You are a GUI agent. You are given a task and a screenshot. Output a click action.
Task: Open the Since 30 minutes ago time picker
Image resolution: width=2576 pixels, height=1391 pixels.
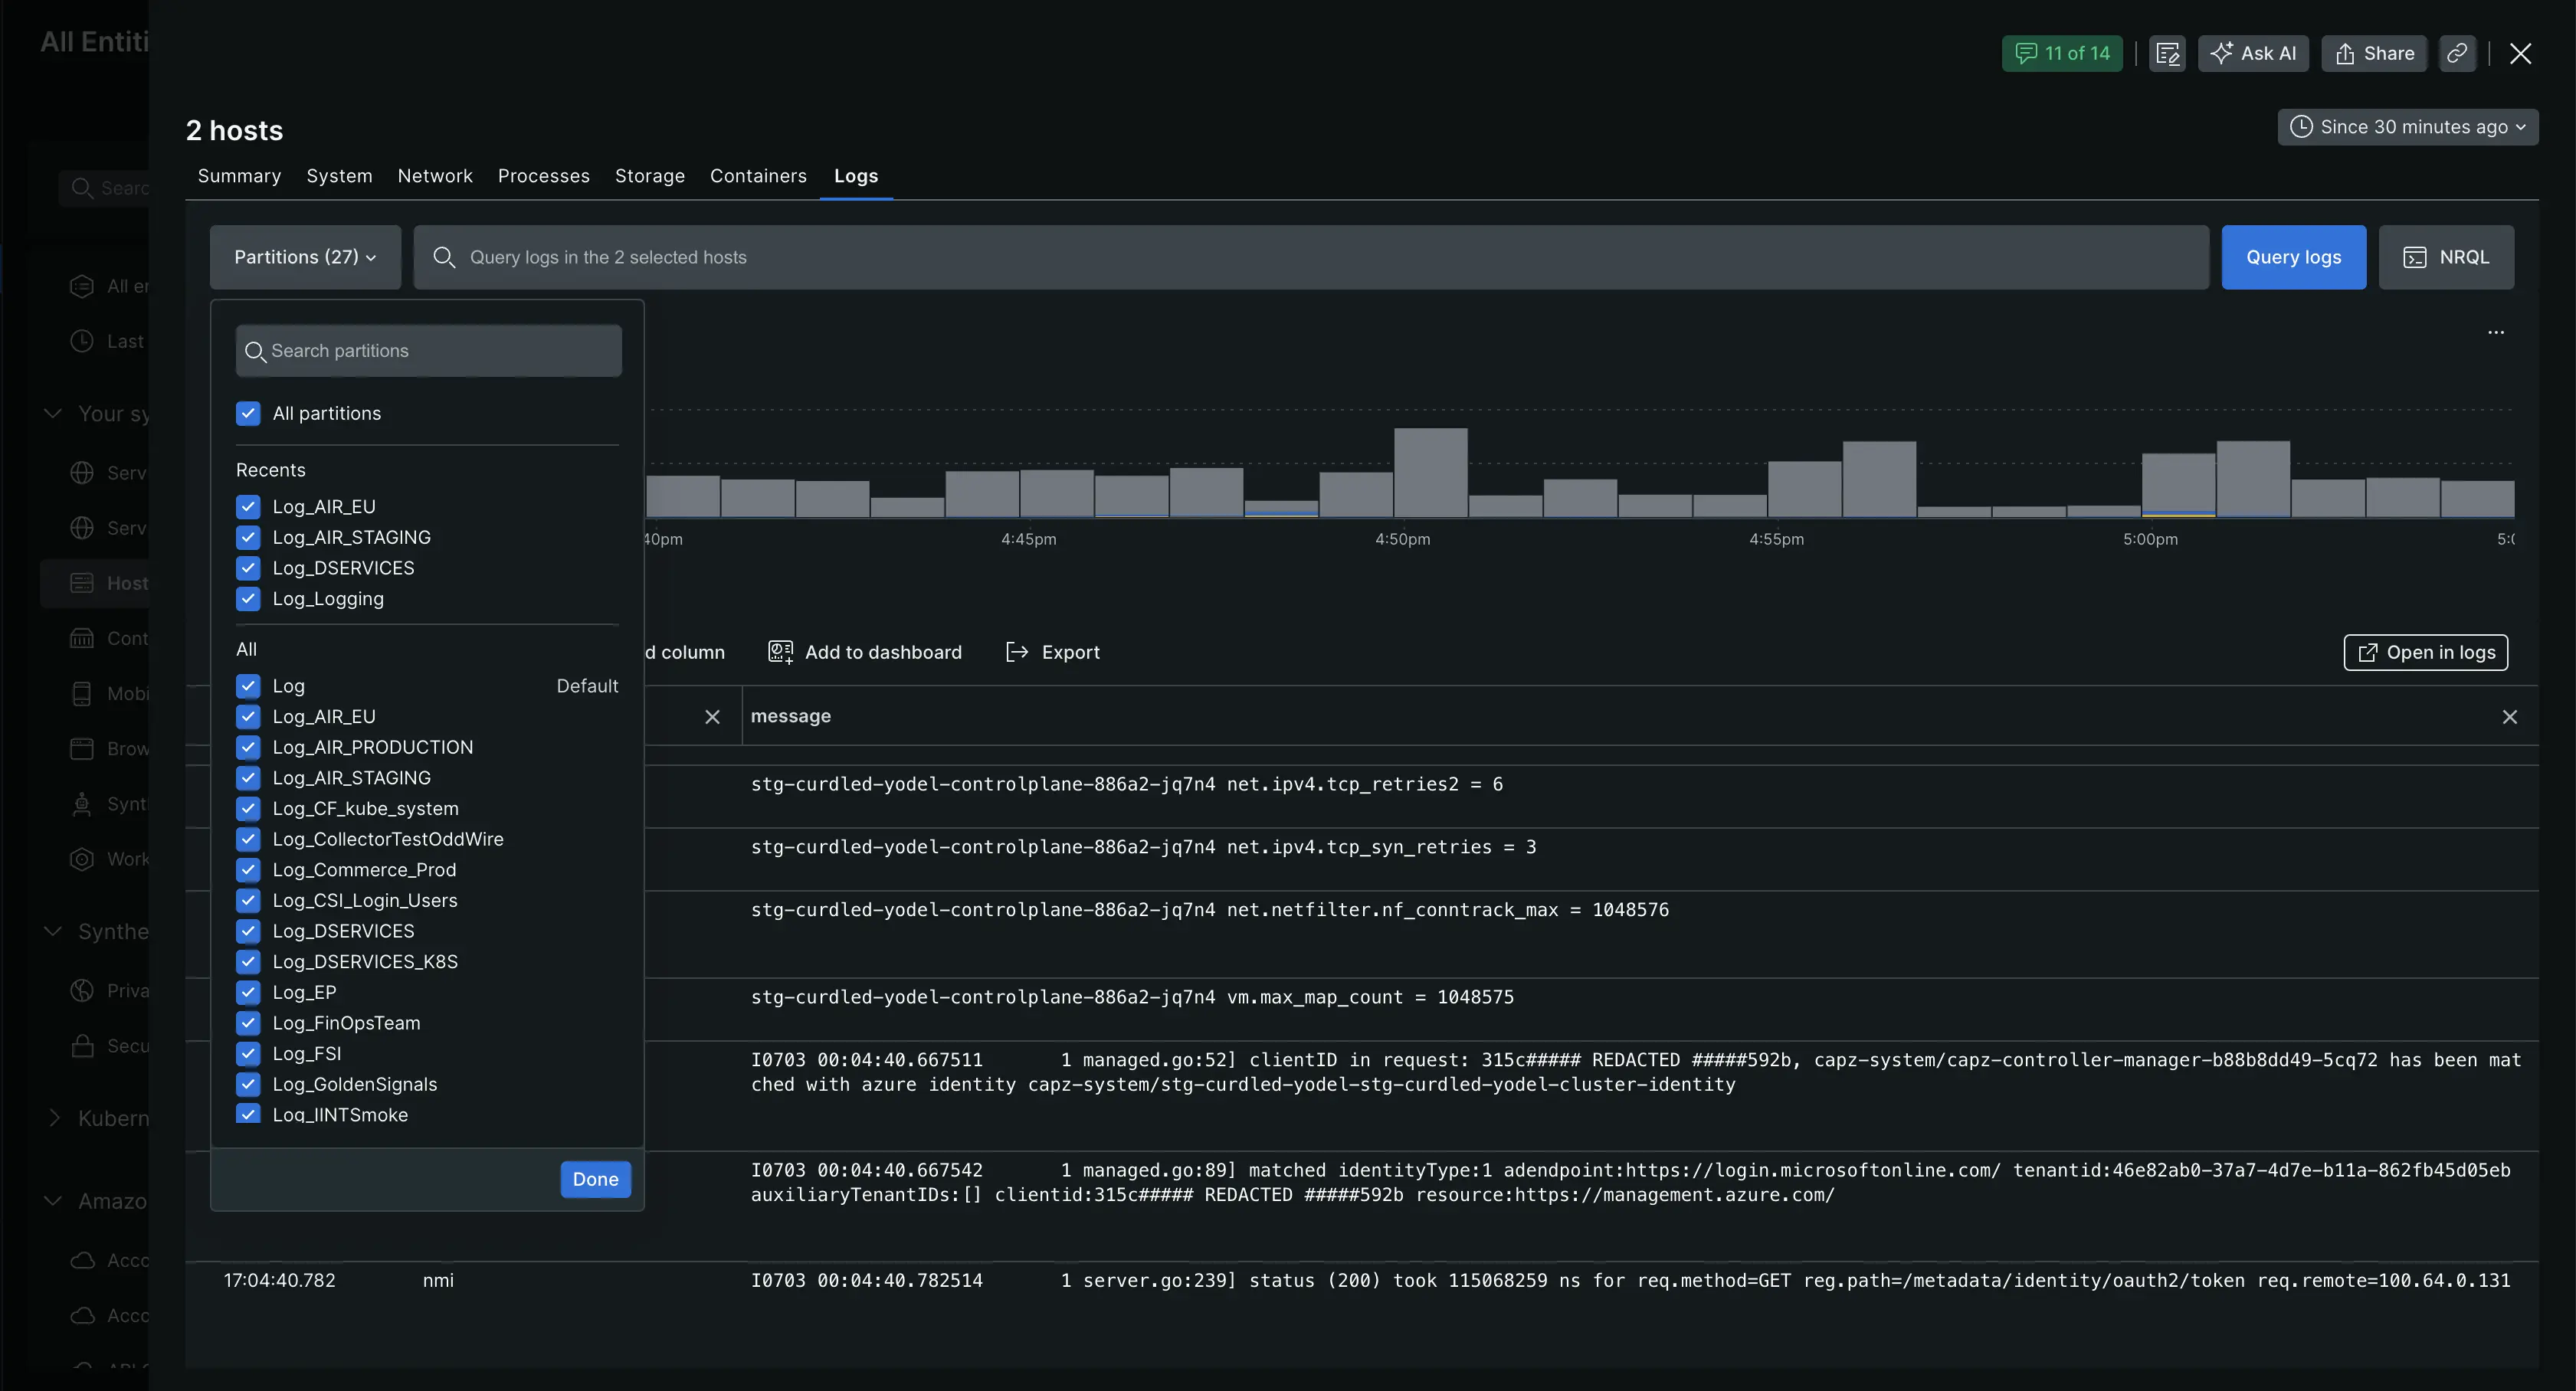pyautogui.click(x=2408, y=126)
